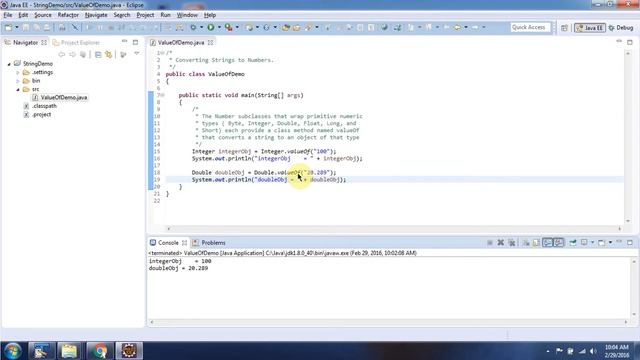Click the Quick Access search field
Screen dimensions: 640x360
tap(530, 27)
